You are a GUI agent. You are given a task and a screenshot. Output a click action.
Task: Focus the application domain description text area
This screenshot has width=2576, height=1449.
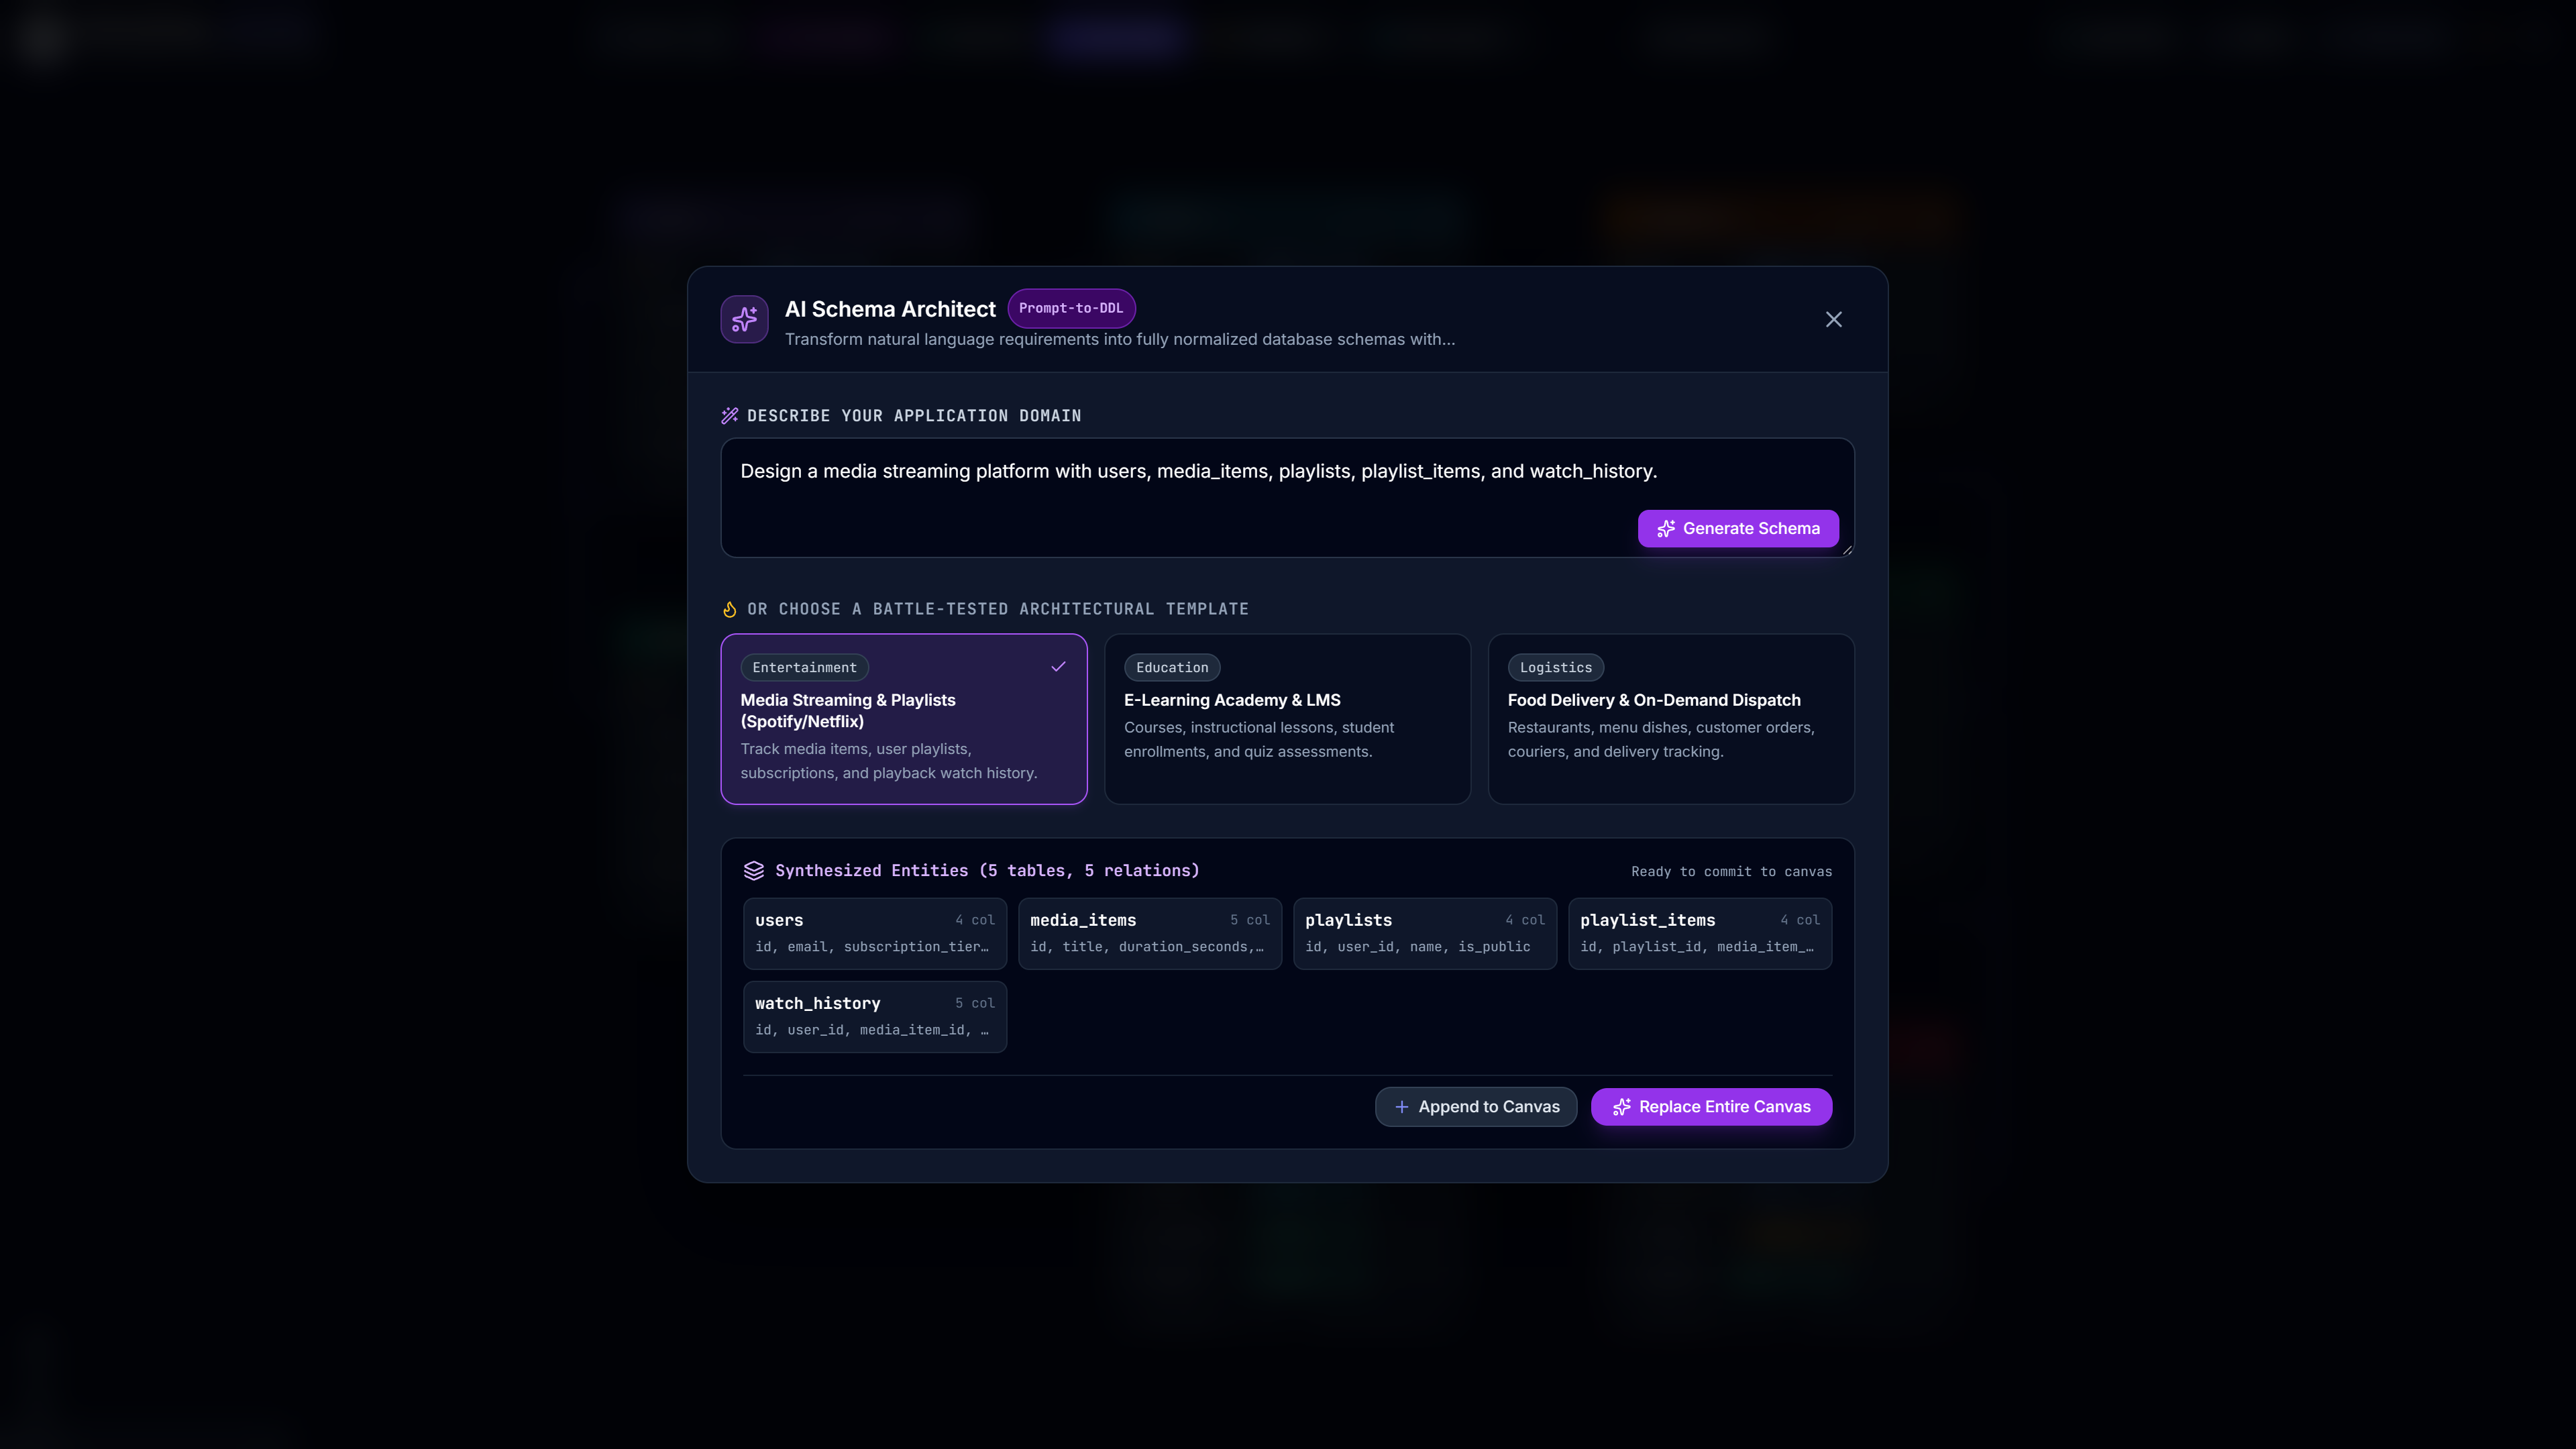coord(1287,497)
